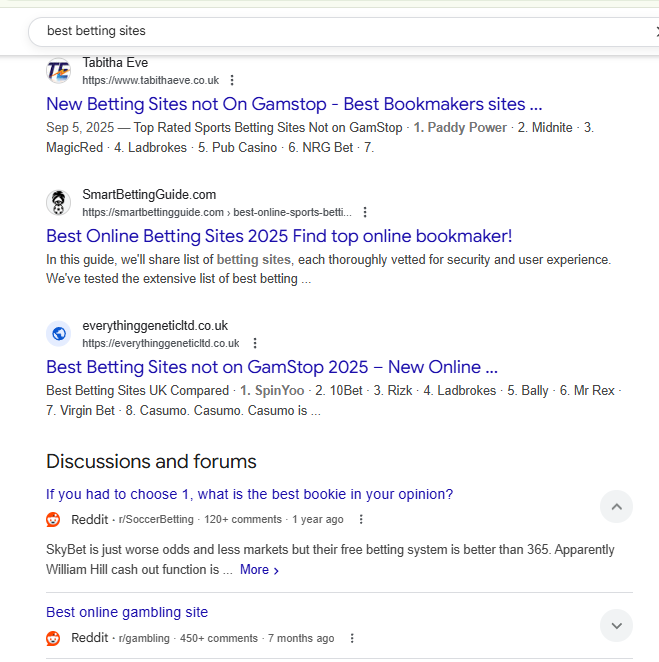Collapse the best bookie discussion chevron
The width and height of the screenshot is (659, 662).
[x=616, y=507]
